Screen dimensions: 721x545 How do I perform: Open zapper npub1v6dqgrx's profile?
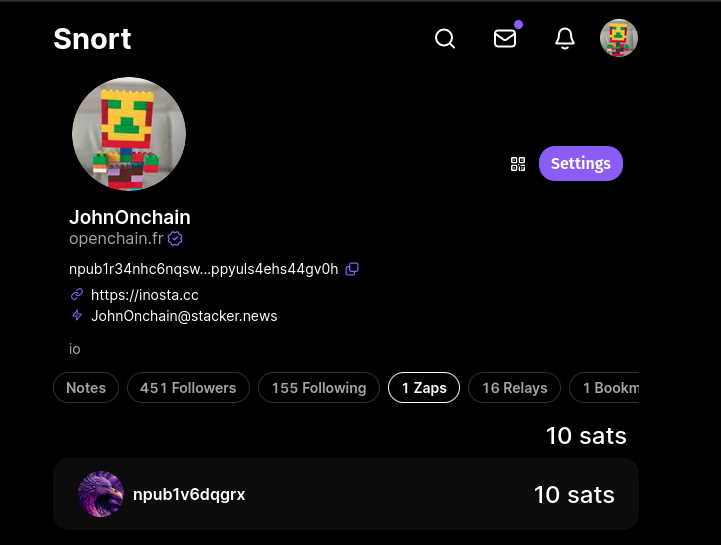(x=189, y=494)
